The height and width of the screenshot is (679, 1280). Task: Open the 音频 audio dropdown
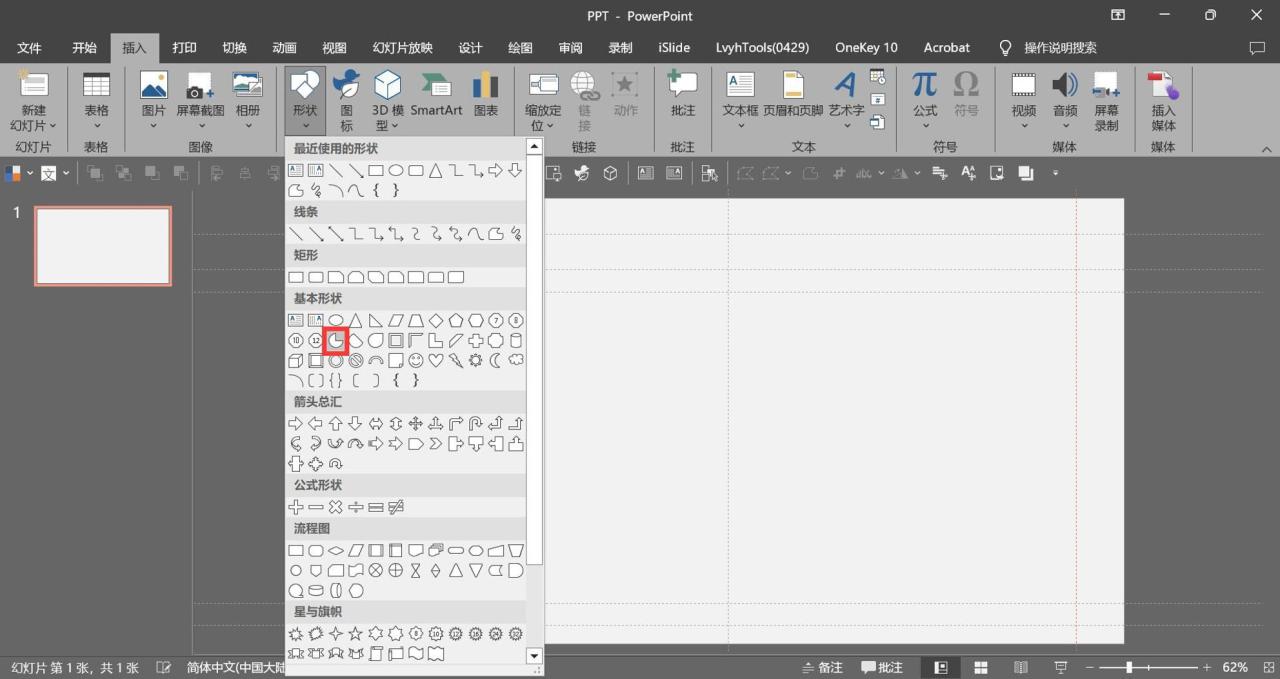(x=1065, y=126)
